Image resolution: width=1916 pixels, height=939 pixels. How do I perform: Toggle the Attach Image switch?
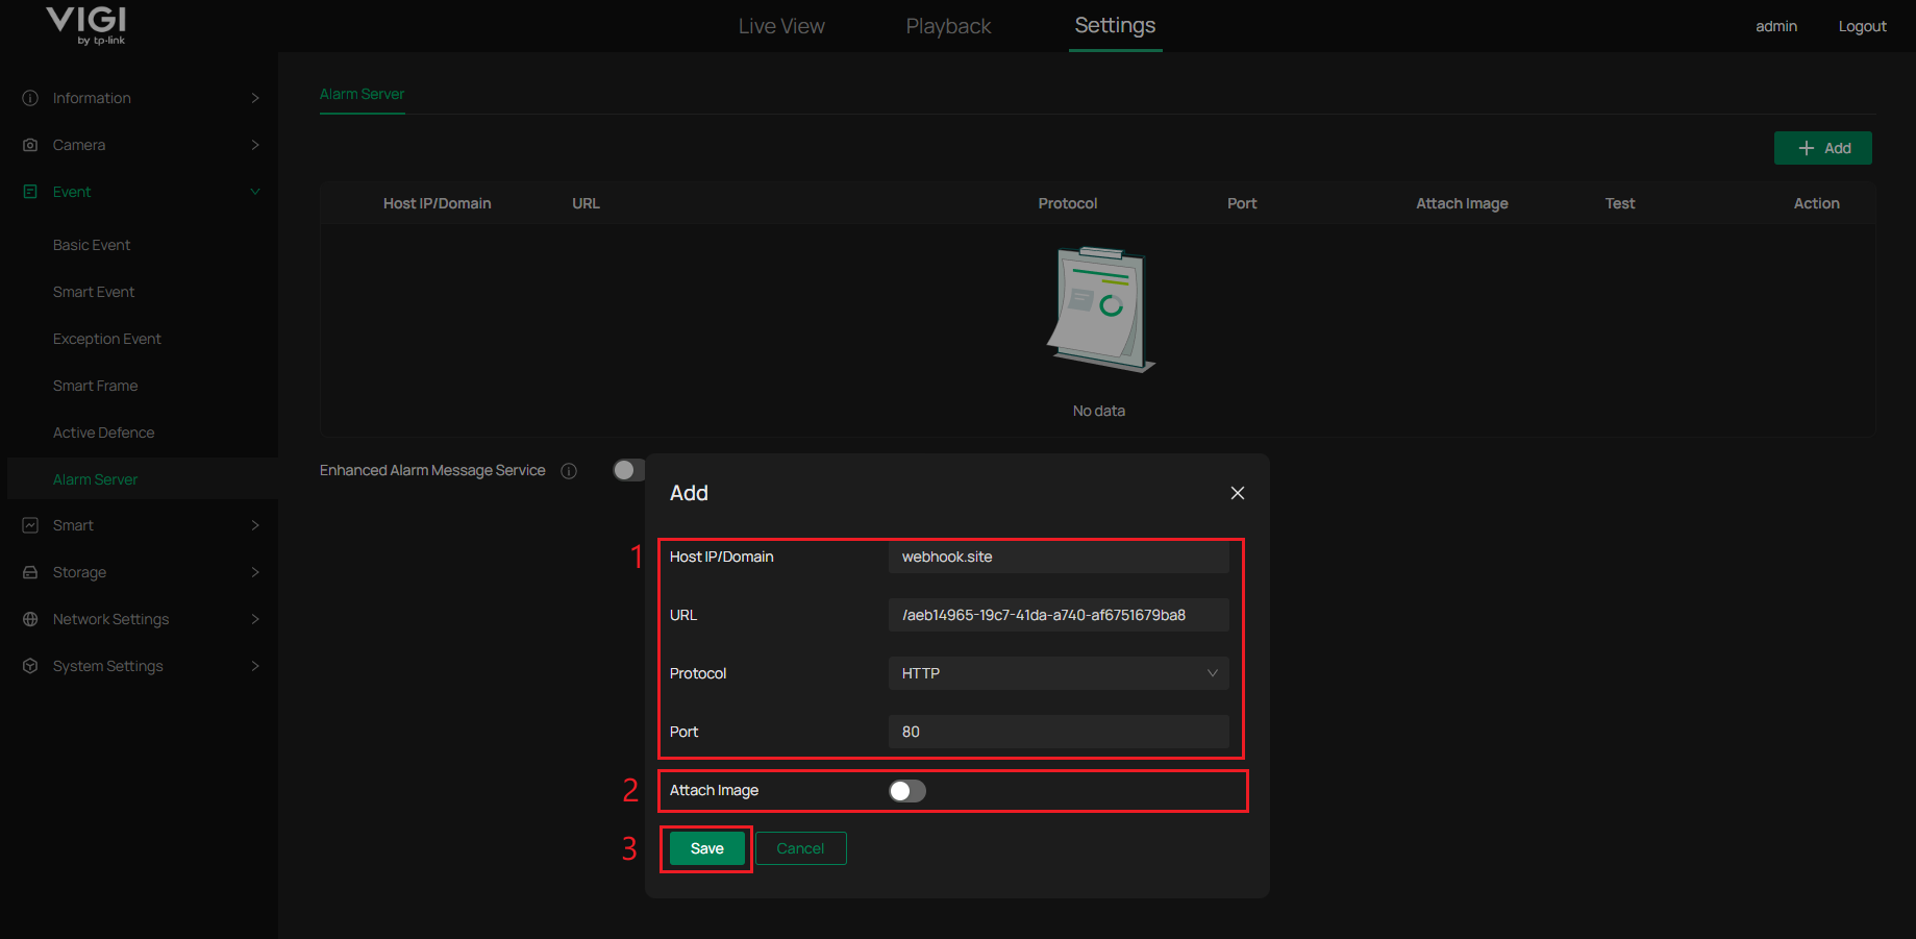[907, 791]
